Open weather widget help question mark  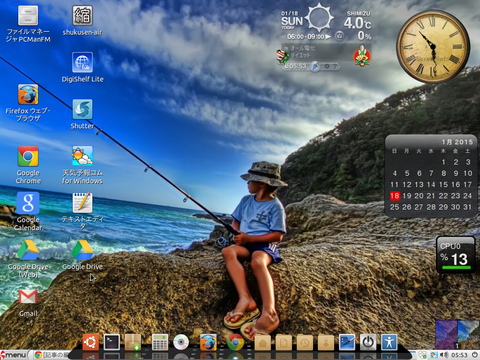[335, 66]
